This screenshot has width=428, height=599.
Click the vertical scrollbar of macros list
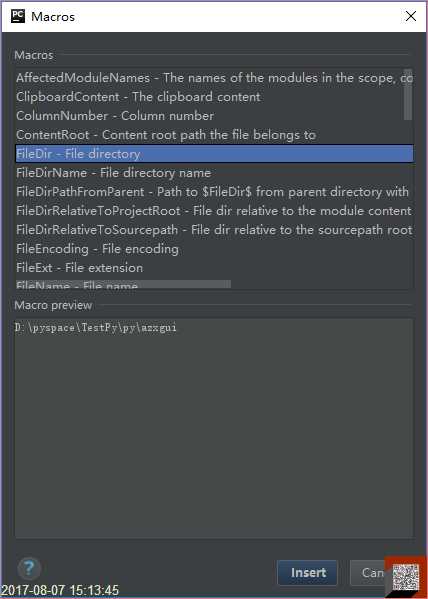408,94
